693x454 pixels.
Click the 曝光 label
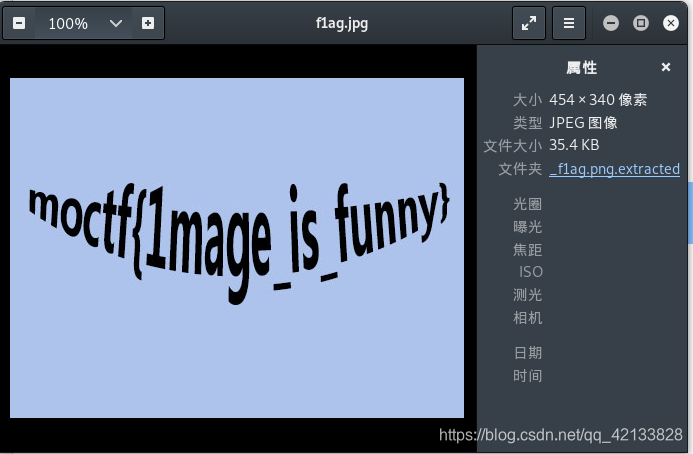coord(527,227)
